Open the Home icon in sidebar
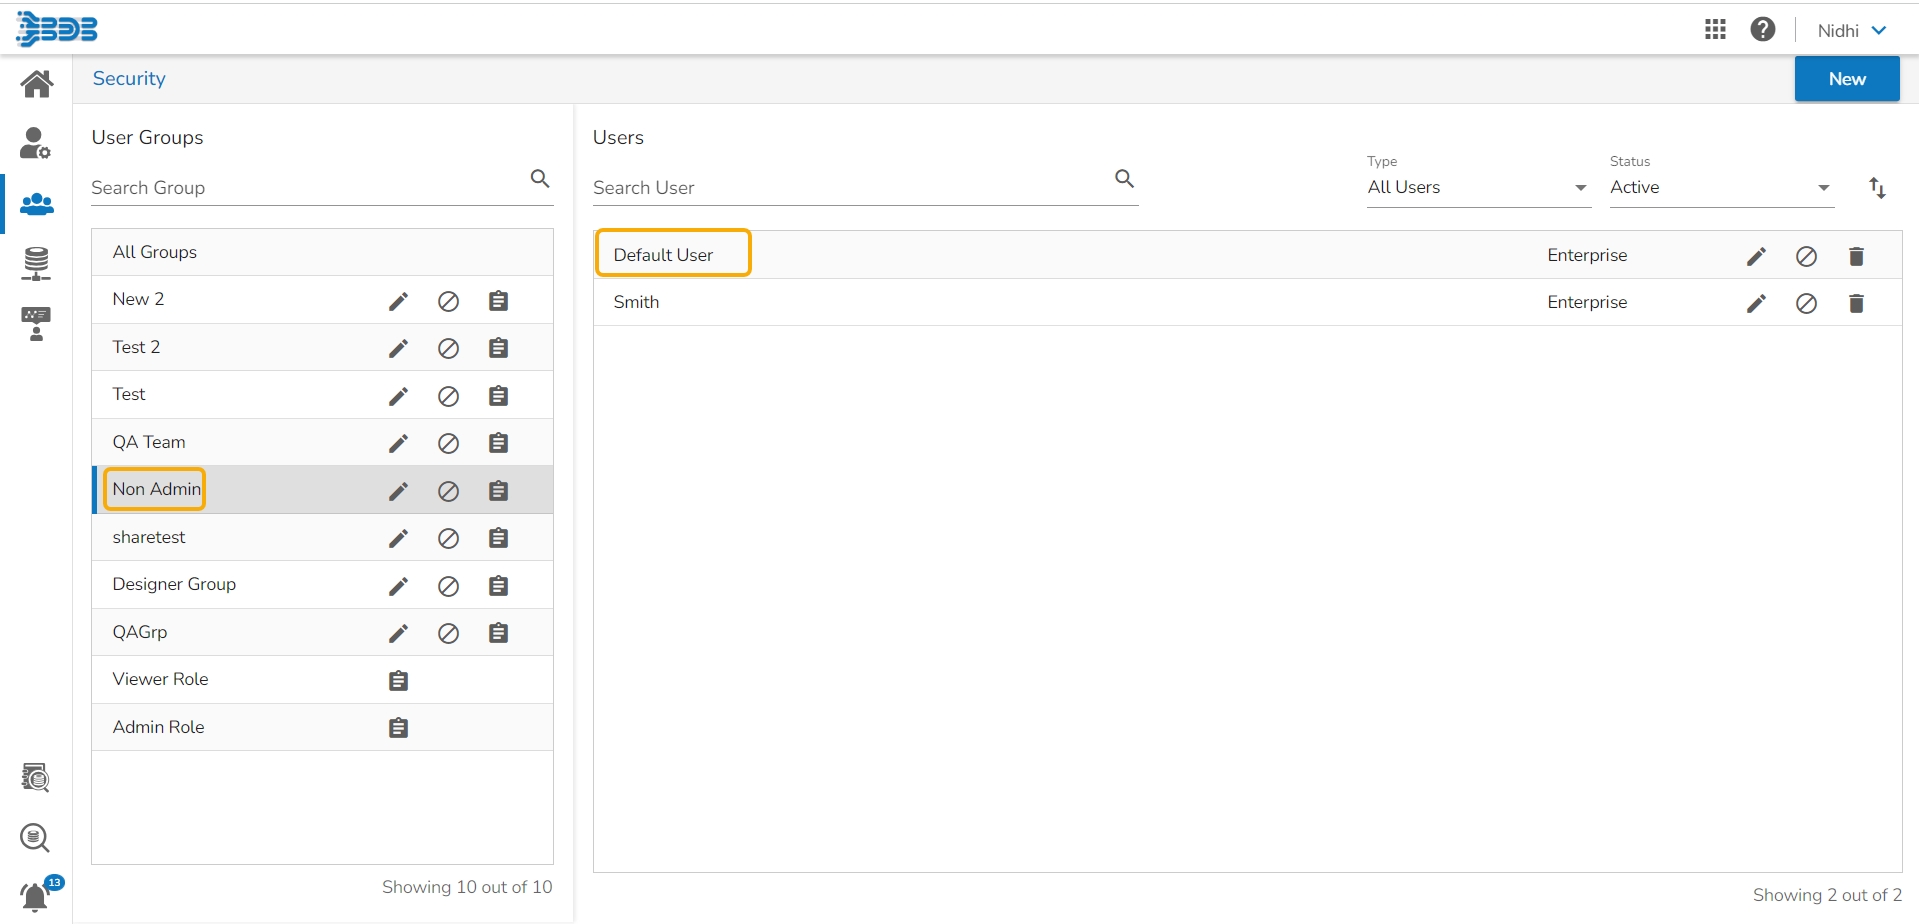 point(37,84)
